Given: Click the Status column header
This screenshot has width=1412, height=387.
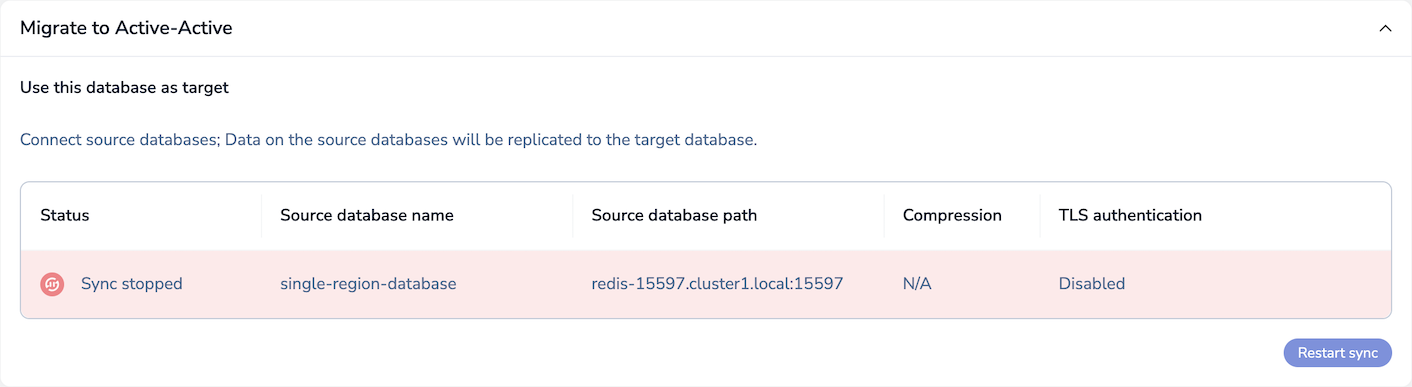Looking at the screenshot, I should point(65,215).
